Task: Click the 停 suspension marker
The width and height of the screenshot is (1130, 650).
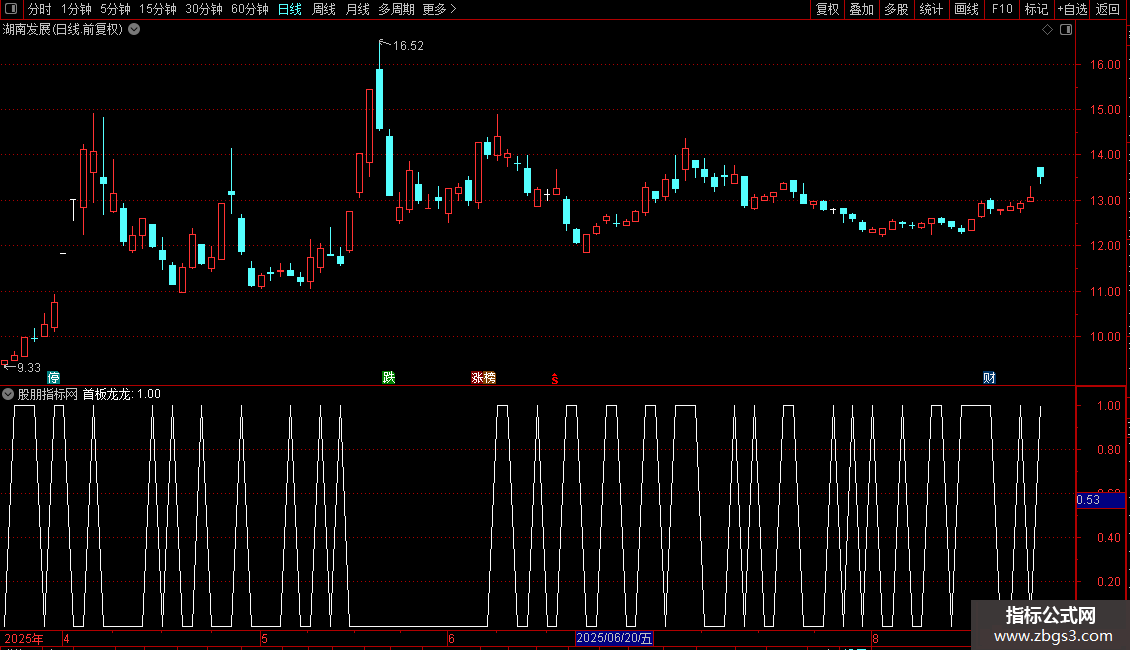Action: click(53, 378)
